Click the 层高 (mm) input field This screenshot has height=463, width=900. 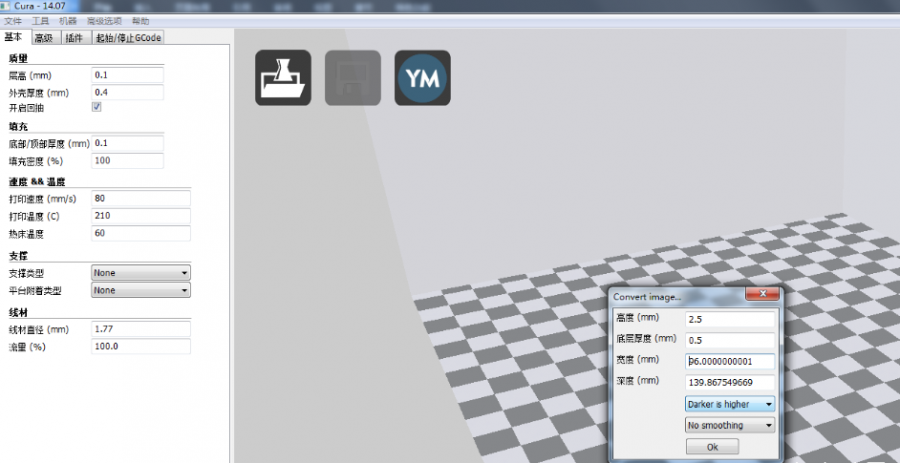click(x=127, y=75)
